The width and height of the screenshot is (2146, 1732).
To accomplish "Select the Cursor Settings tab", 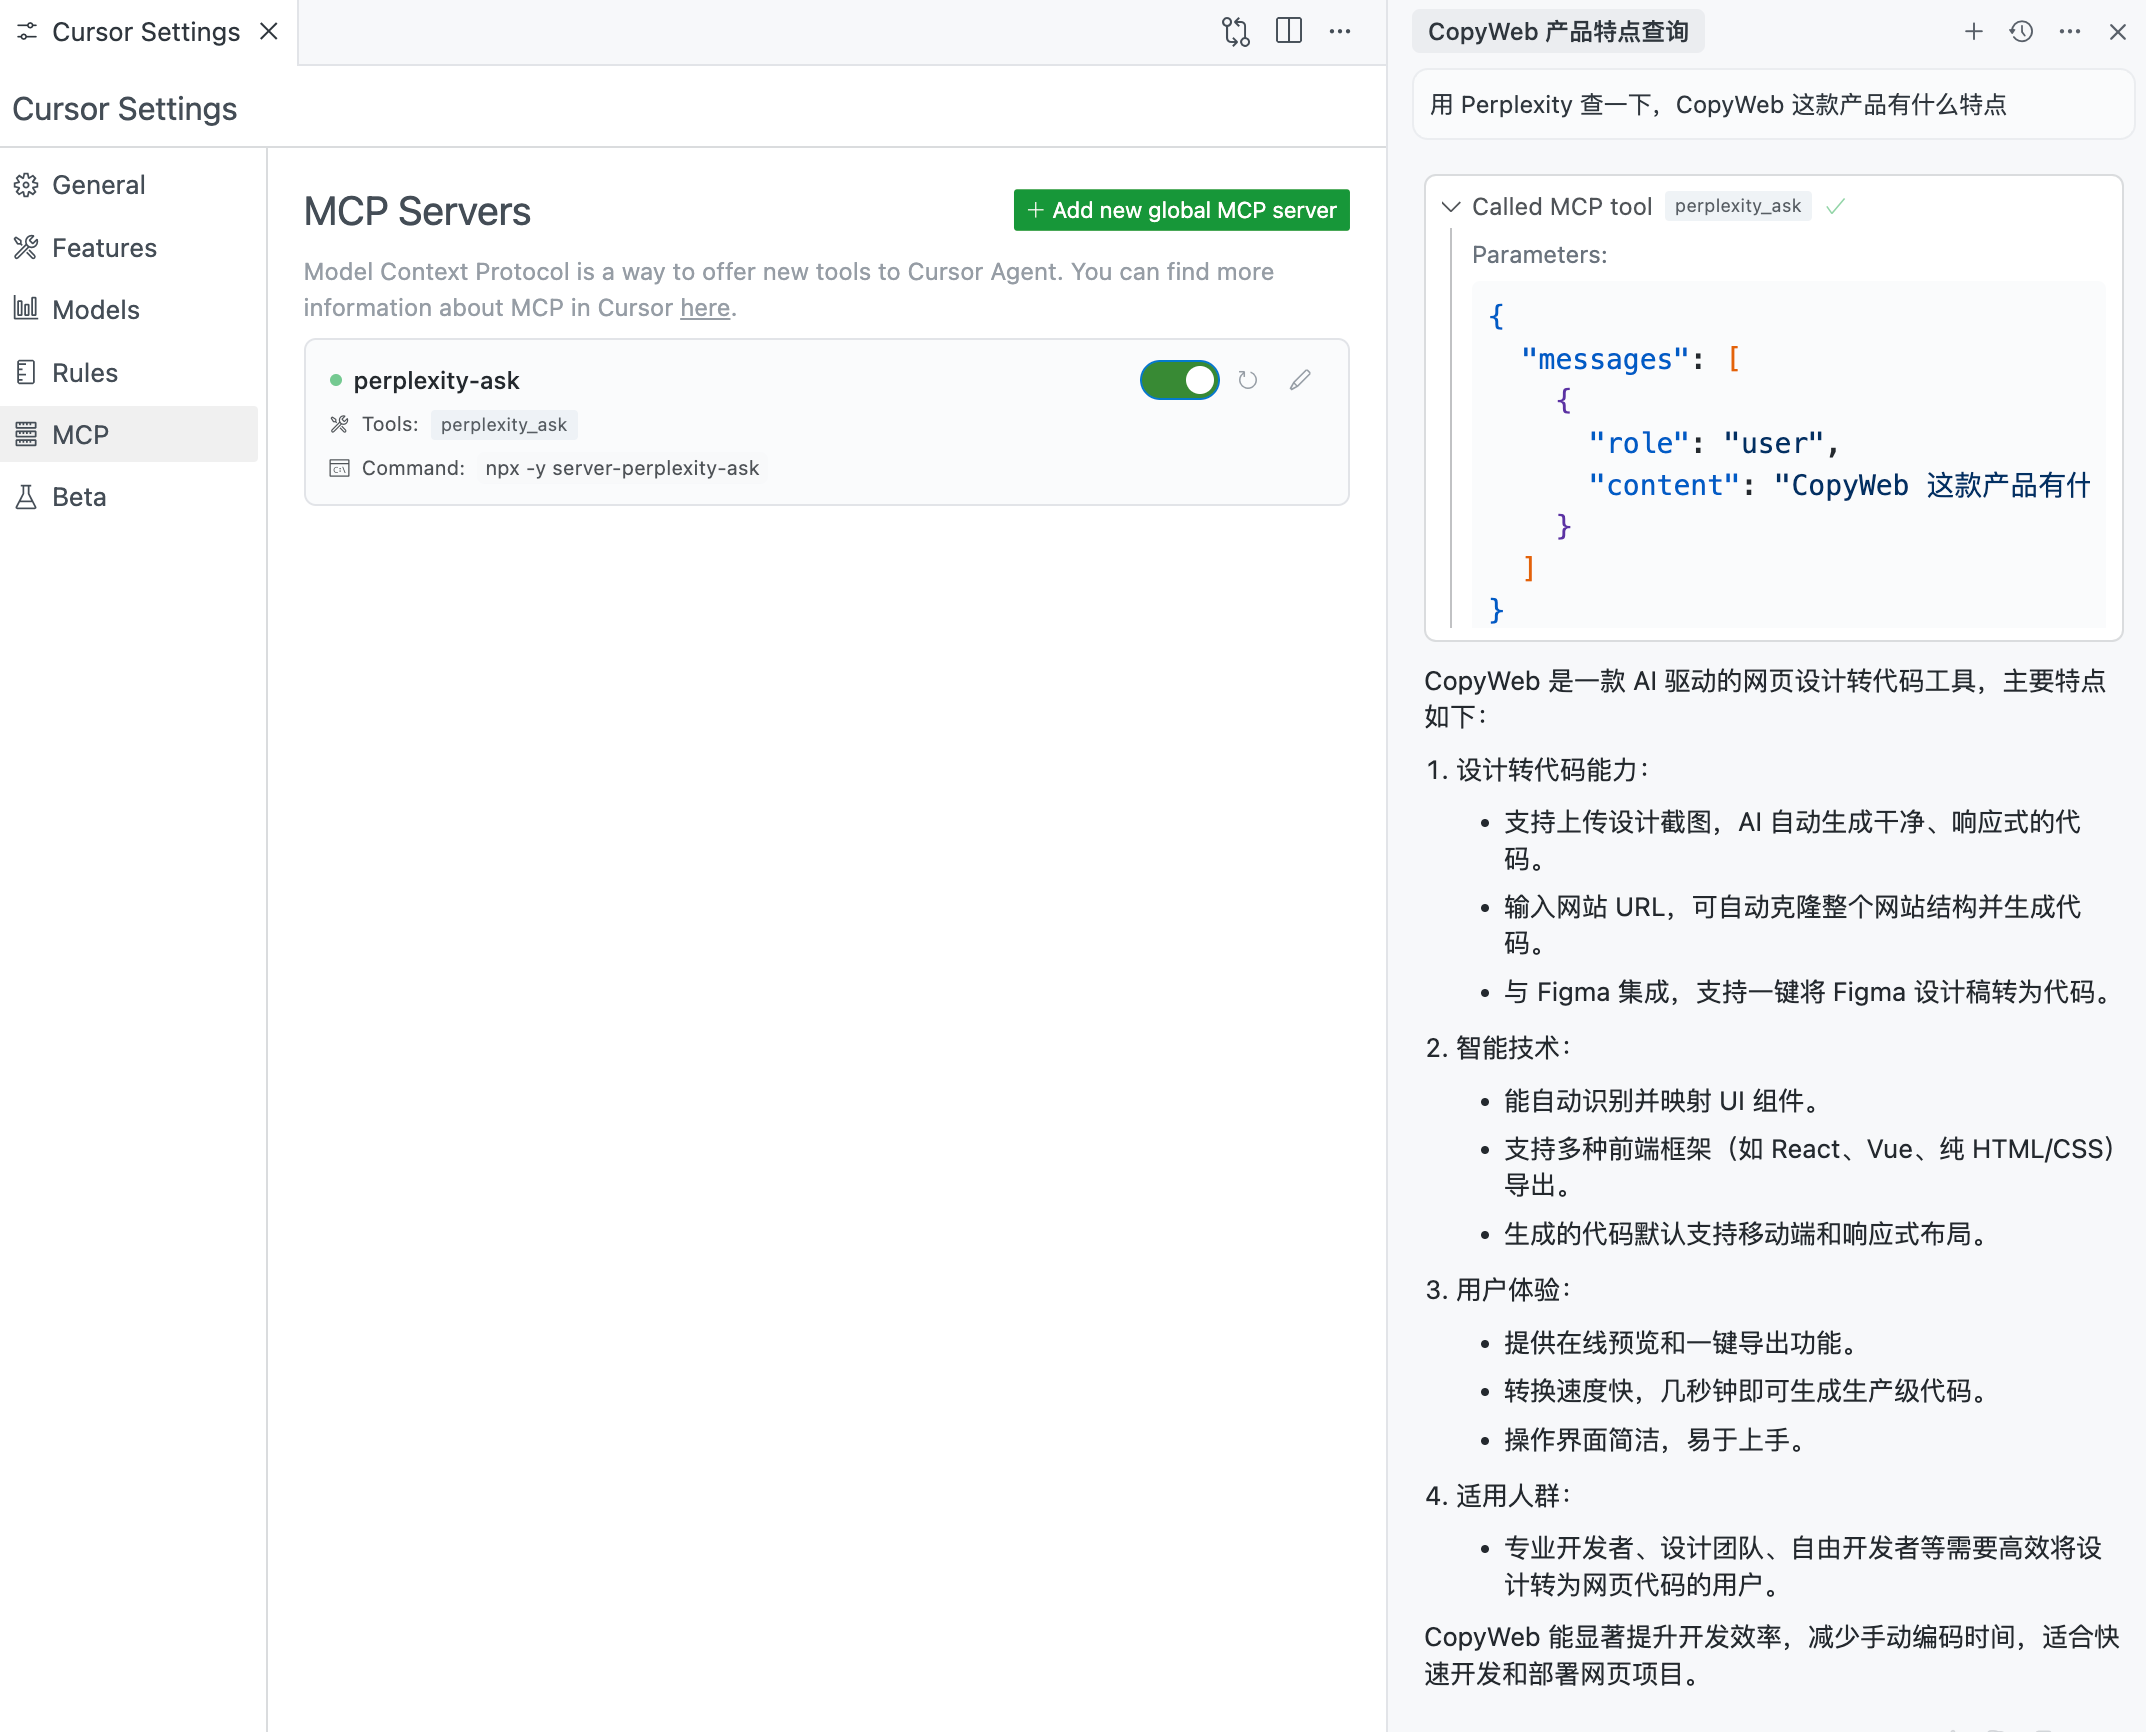I will (145, 32).
